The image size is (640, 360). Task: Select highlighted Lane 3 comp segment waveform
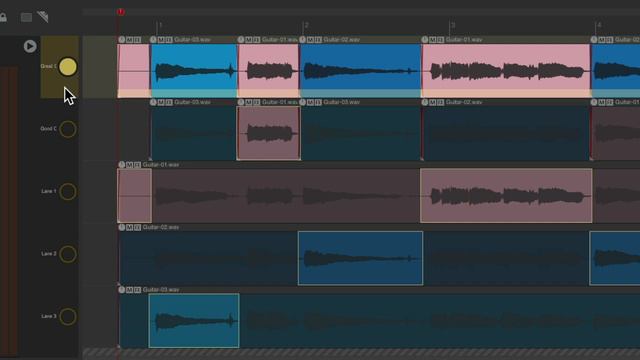point(194,321)
